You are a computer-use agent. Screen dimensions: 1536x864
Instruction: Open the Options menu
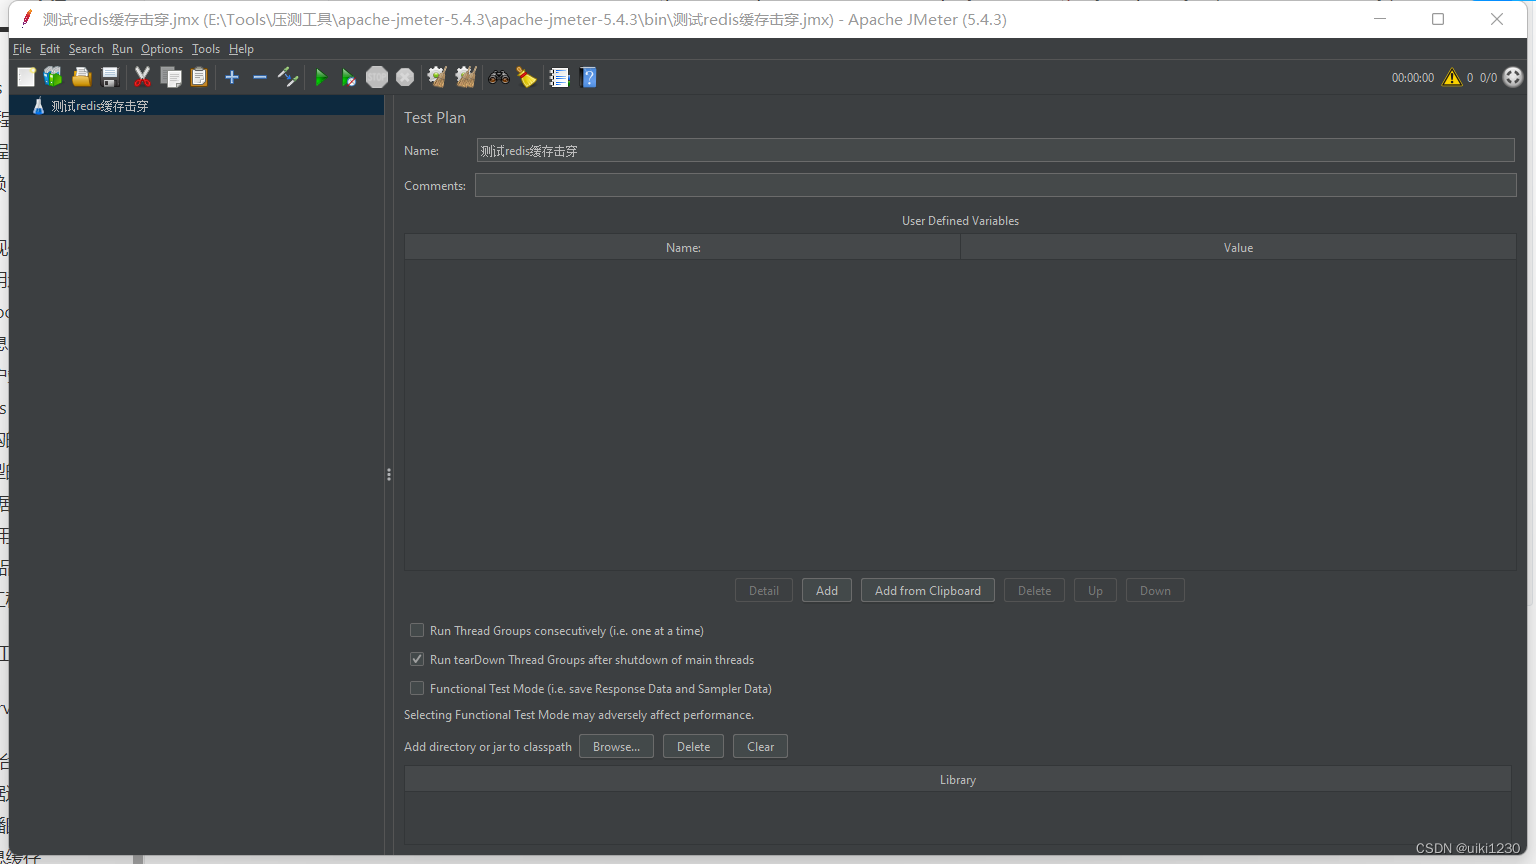pos(162,49)
